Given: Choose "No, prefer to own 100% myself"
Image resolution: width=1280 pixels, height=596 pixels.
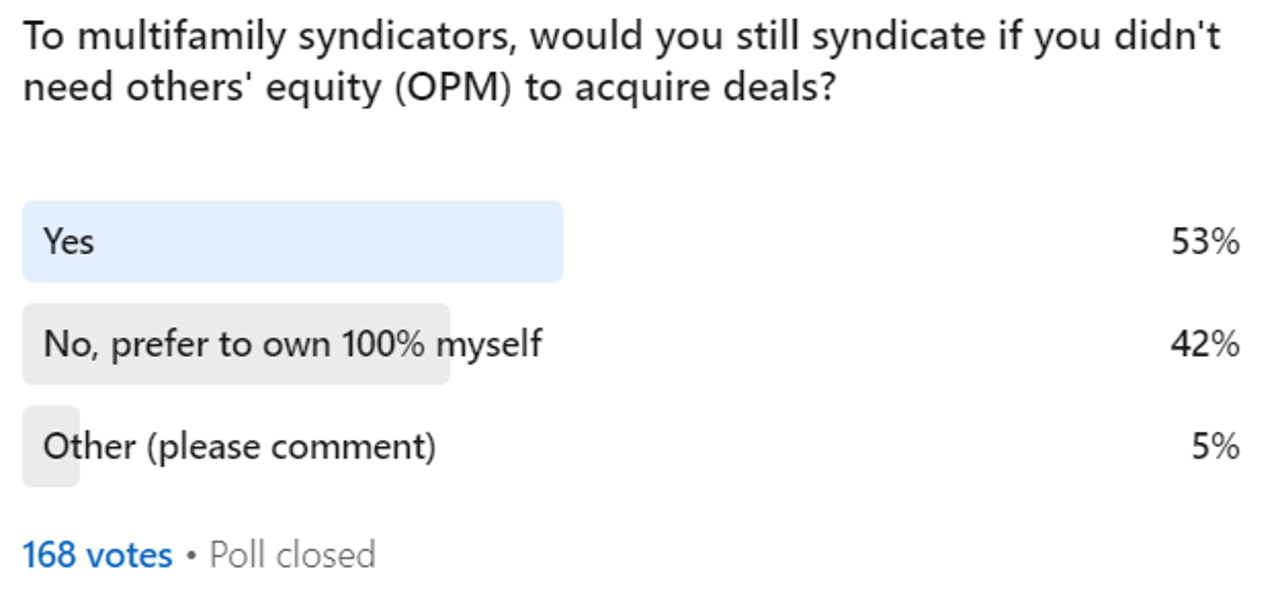Looking at the screenshot, I should (x=630, y=344).
